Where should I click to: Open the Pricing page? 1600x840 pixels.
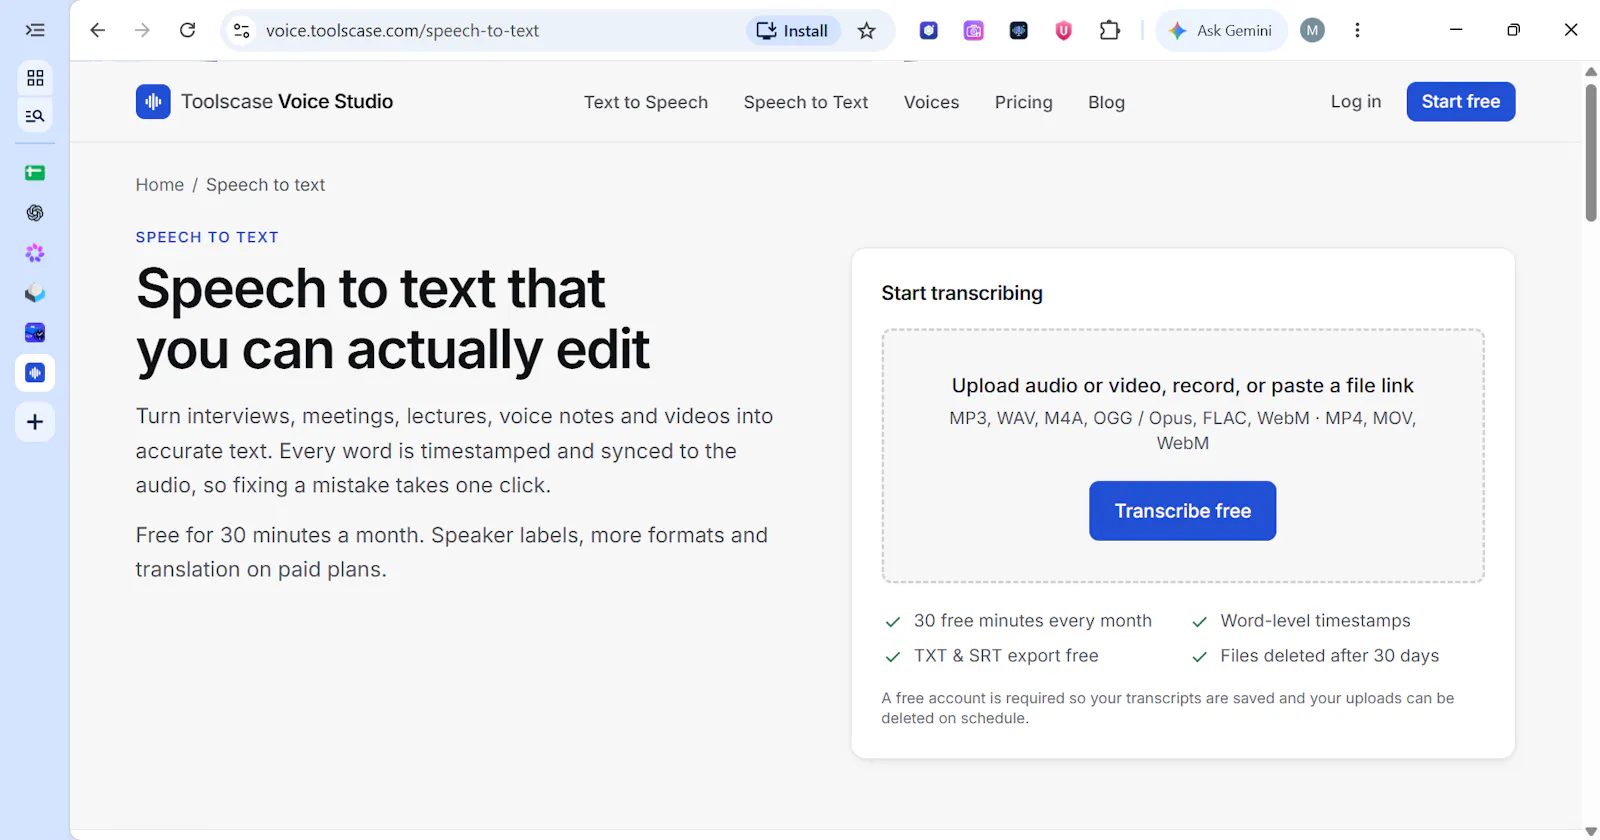click(x=1023, y=102)
